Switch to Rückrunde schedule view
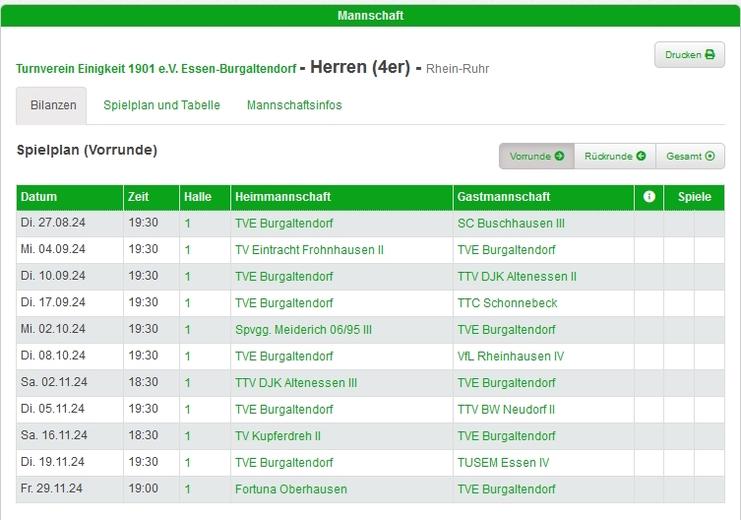This screenshot has height=520, width=741. (614, 156)
